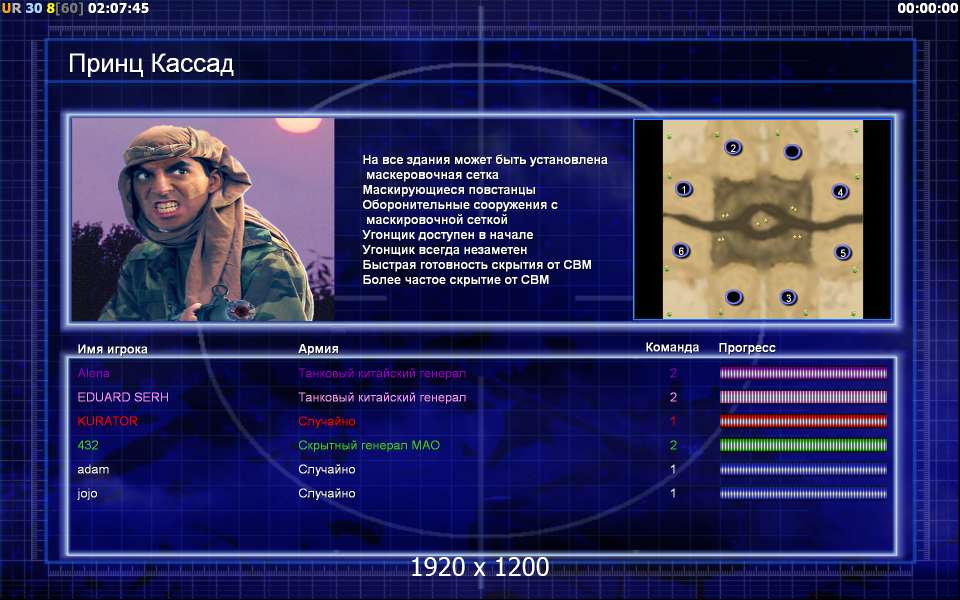Click the team number in KURATOR's row

pos(673,421)
